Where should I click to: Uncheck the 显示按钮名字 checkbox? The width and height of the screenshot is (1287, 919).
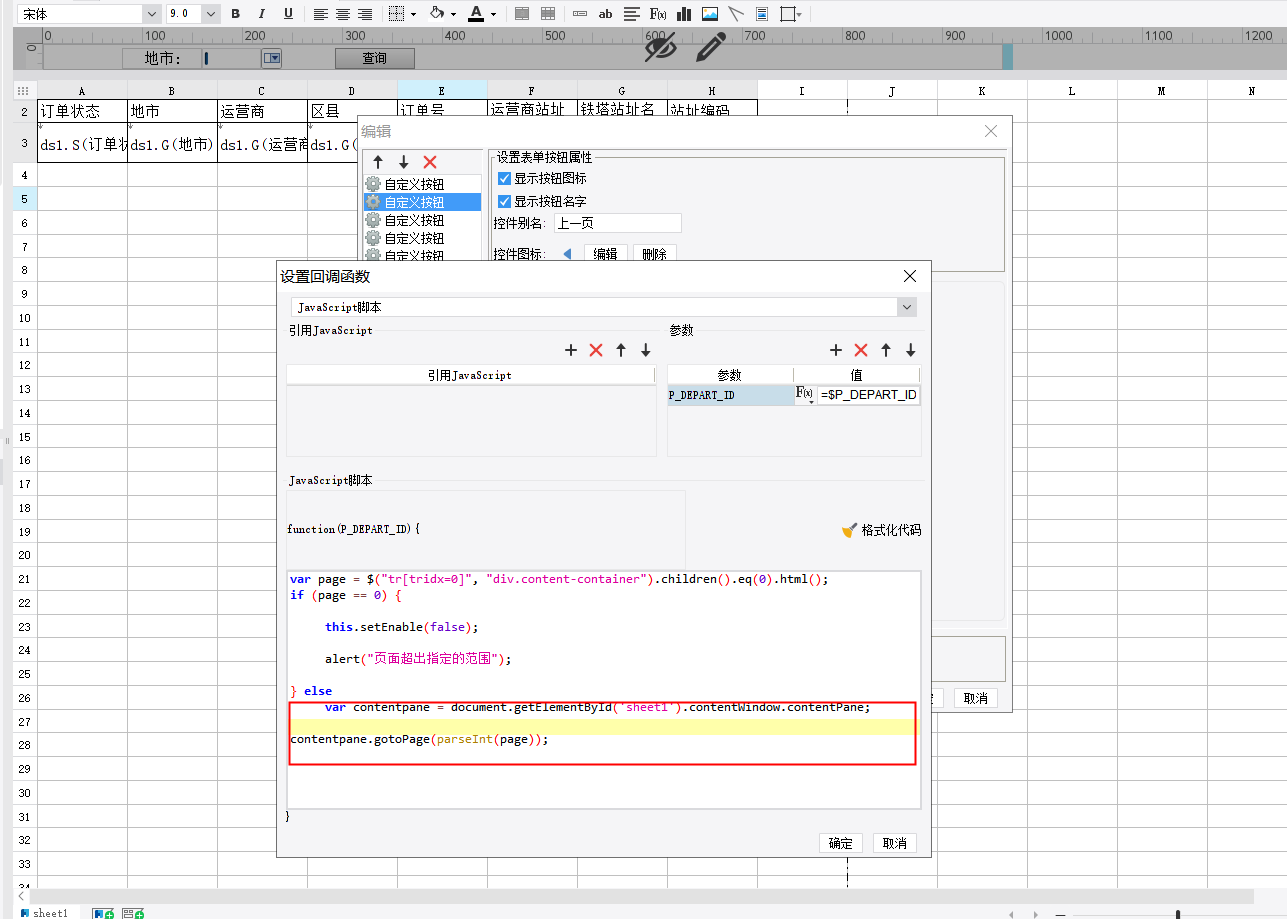(504, 201)
